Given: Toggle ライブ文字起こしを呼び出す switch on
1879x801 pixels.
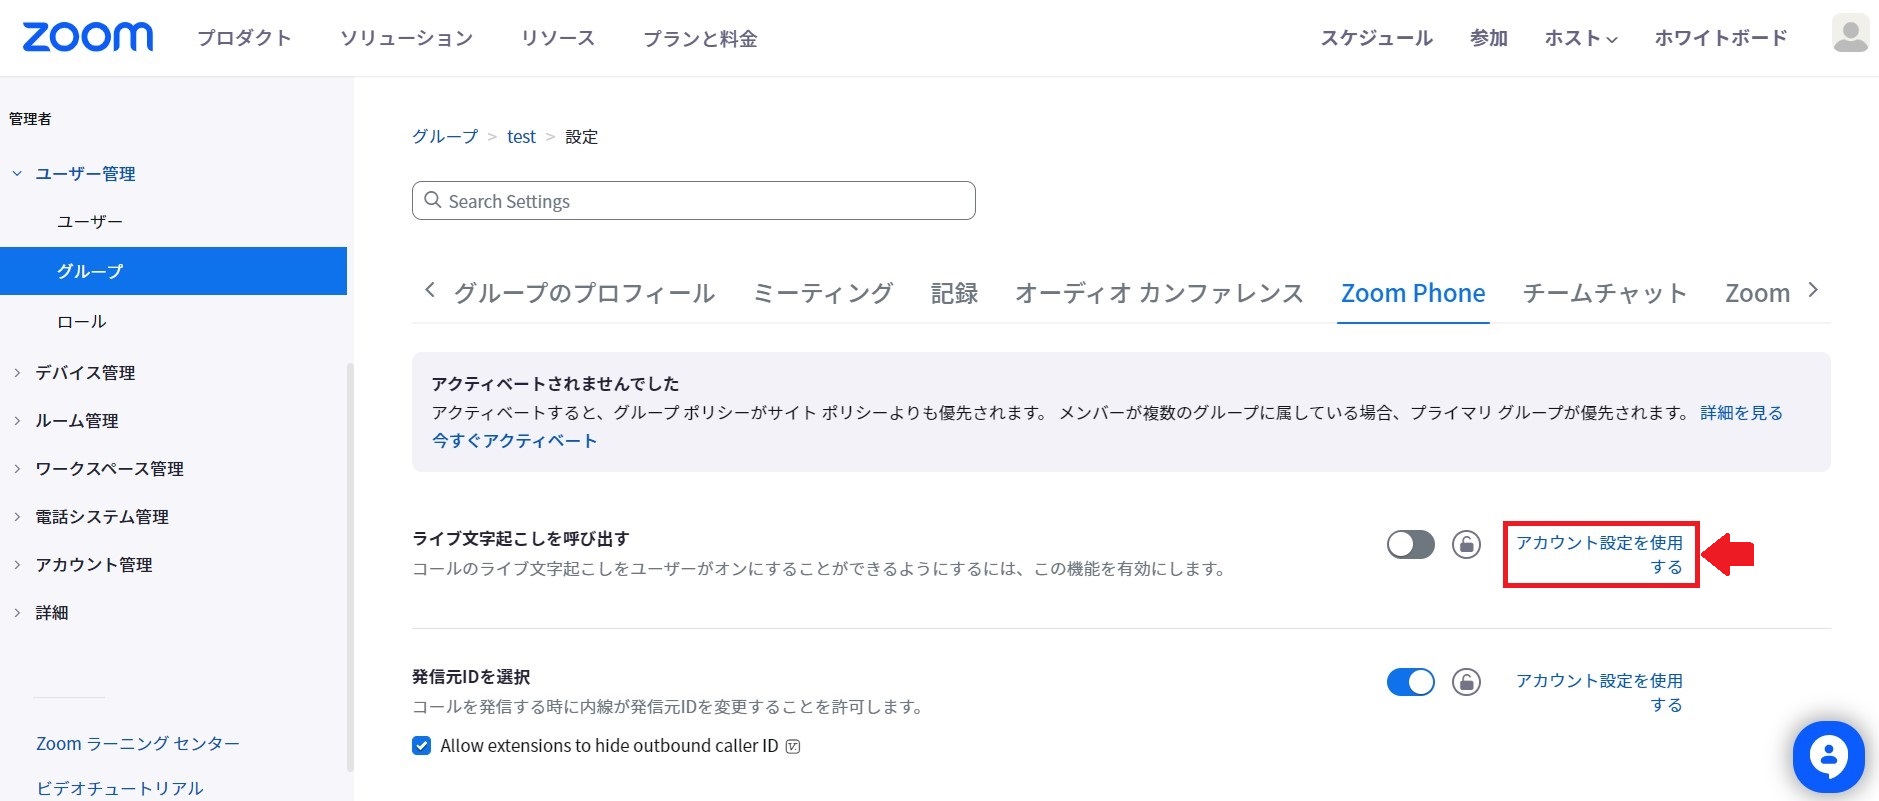Looking at the screenshot, I should [x=1410, y=545].
